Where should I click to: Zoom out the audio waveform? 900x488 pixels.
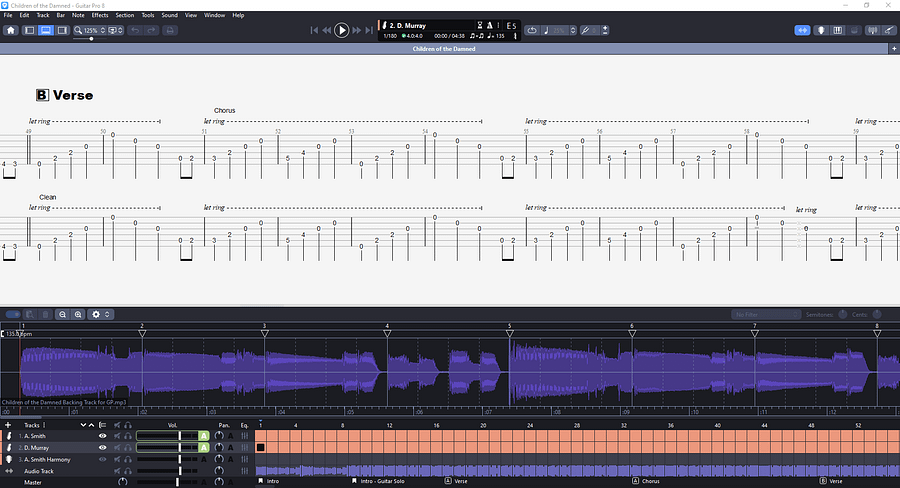pos(63,314)
